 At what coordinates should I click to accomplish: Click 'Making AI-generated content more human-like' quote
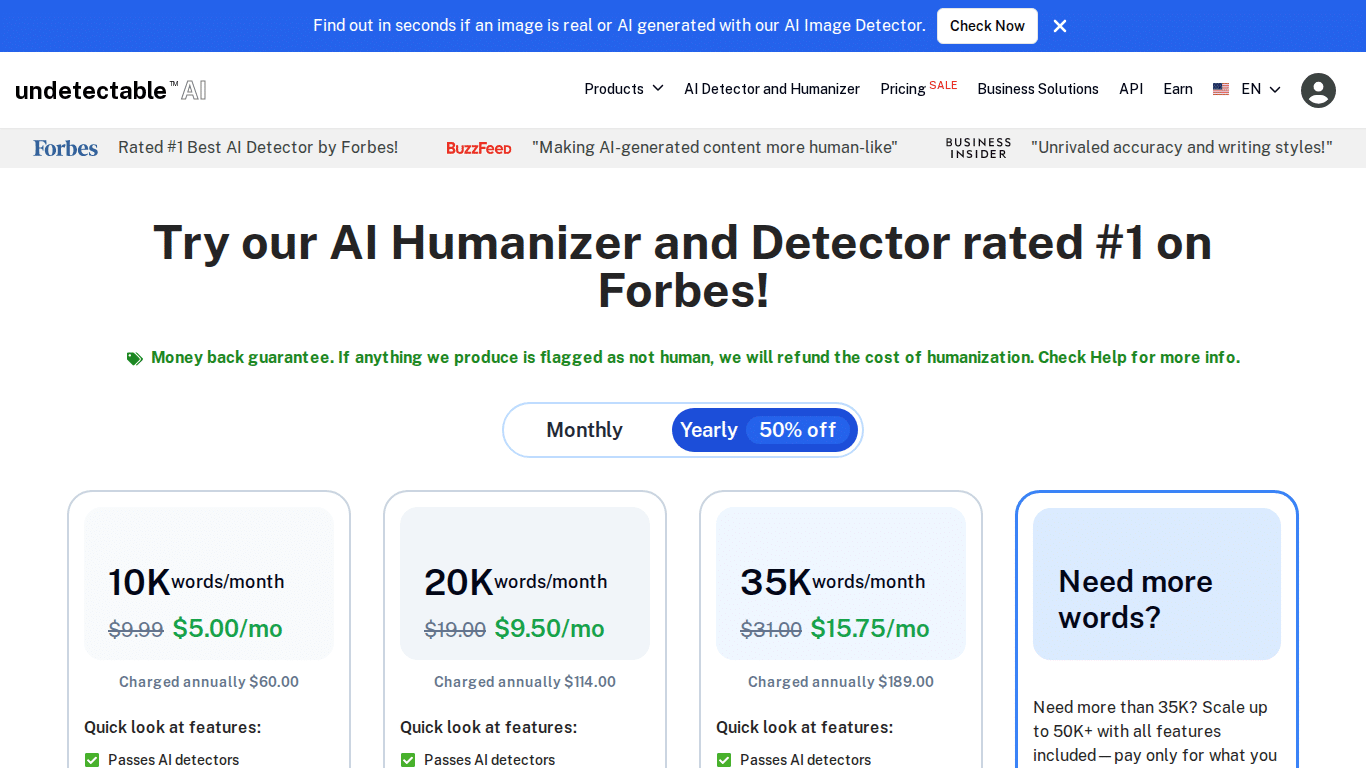click(x=715, y=147)
